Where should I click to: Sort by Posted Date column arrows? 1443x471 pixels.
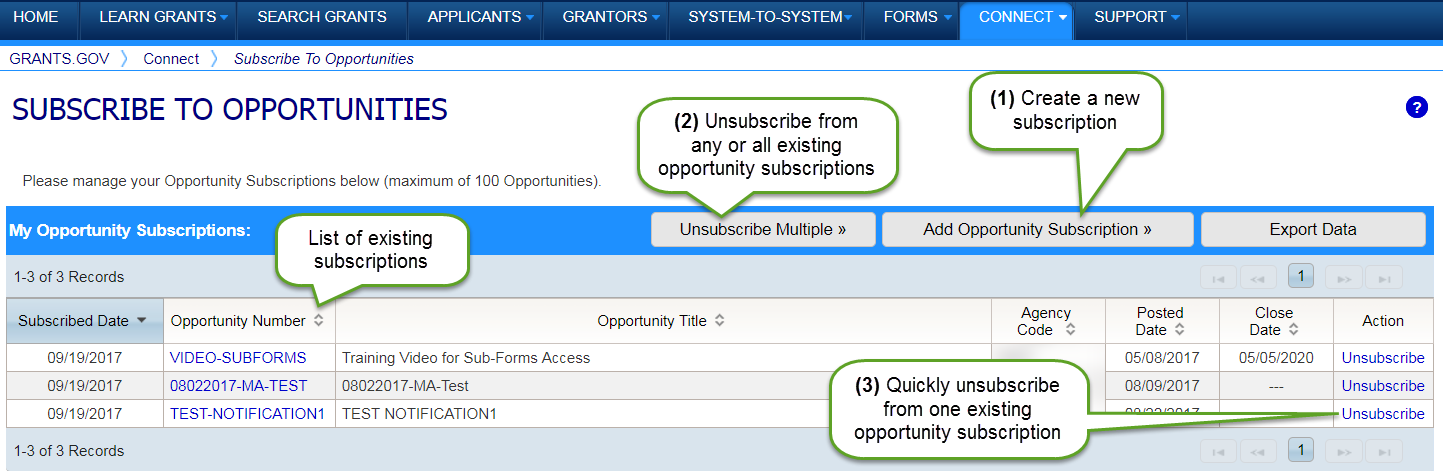pos(1180,329)
